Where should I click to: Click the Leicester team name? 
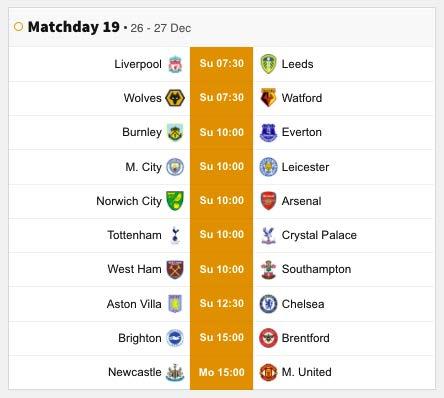point(305,167)
